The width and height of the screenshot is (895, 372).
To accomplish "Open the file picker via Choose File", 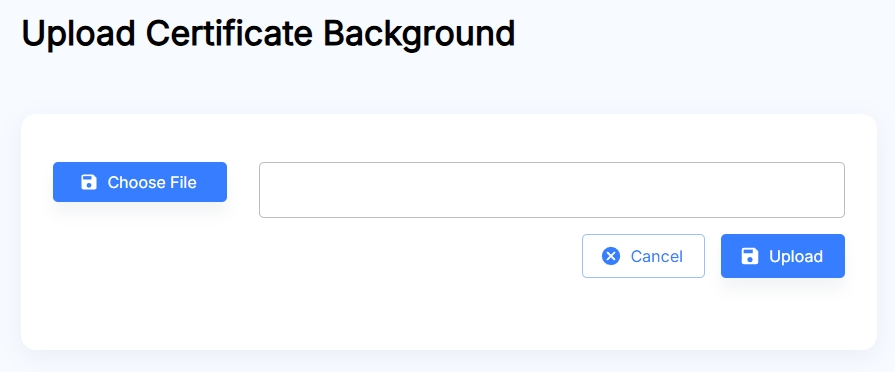I will pyautogui.click(x=140, y=182).
